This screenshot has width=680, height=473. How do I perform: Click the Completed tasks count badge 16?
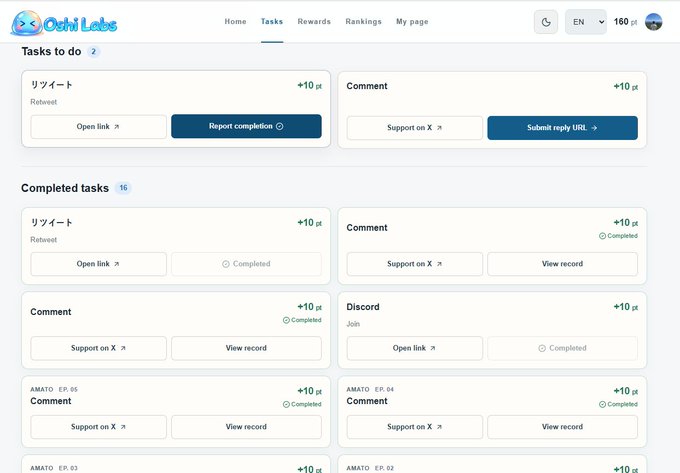point(123,188)
